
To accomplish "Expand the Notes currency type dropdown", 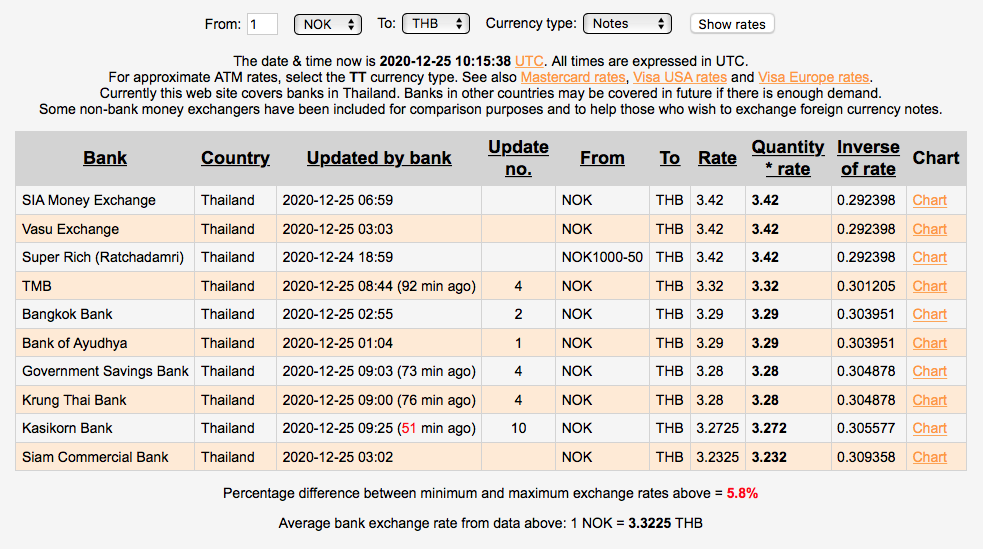I will pos(628,24).
